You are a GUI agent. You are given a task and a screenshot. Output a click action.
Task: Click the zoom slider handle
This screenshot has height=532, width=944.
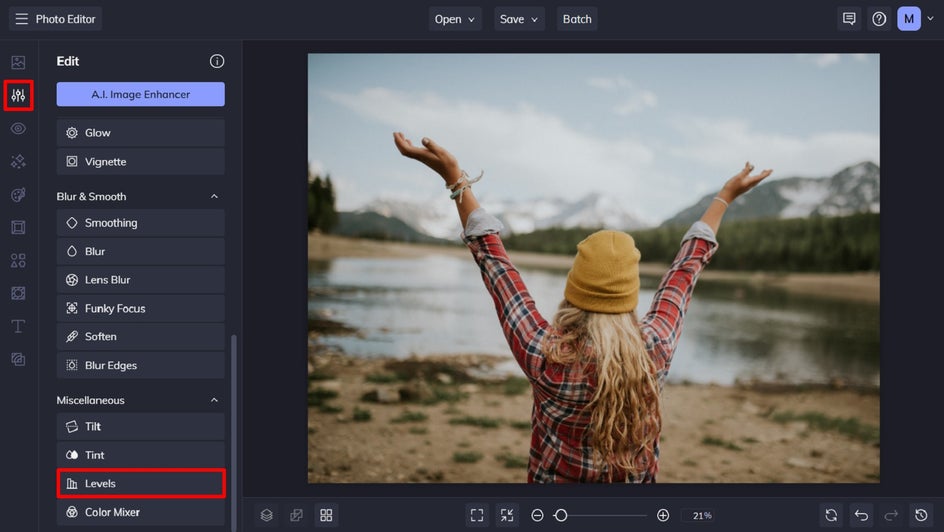(x=561, y=515)
